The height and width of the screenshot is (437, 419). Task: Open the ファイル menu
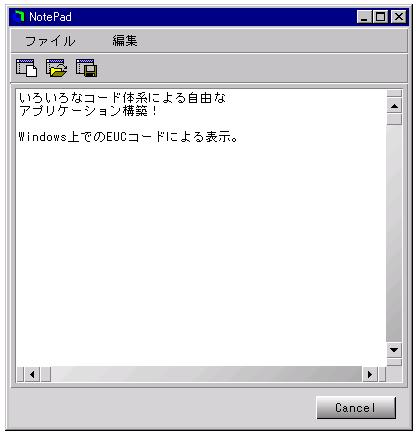[x=50, y=41]
